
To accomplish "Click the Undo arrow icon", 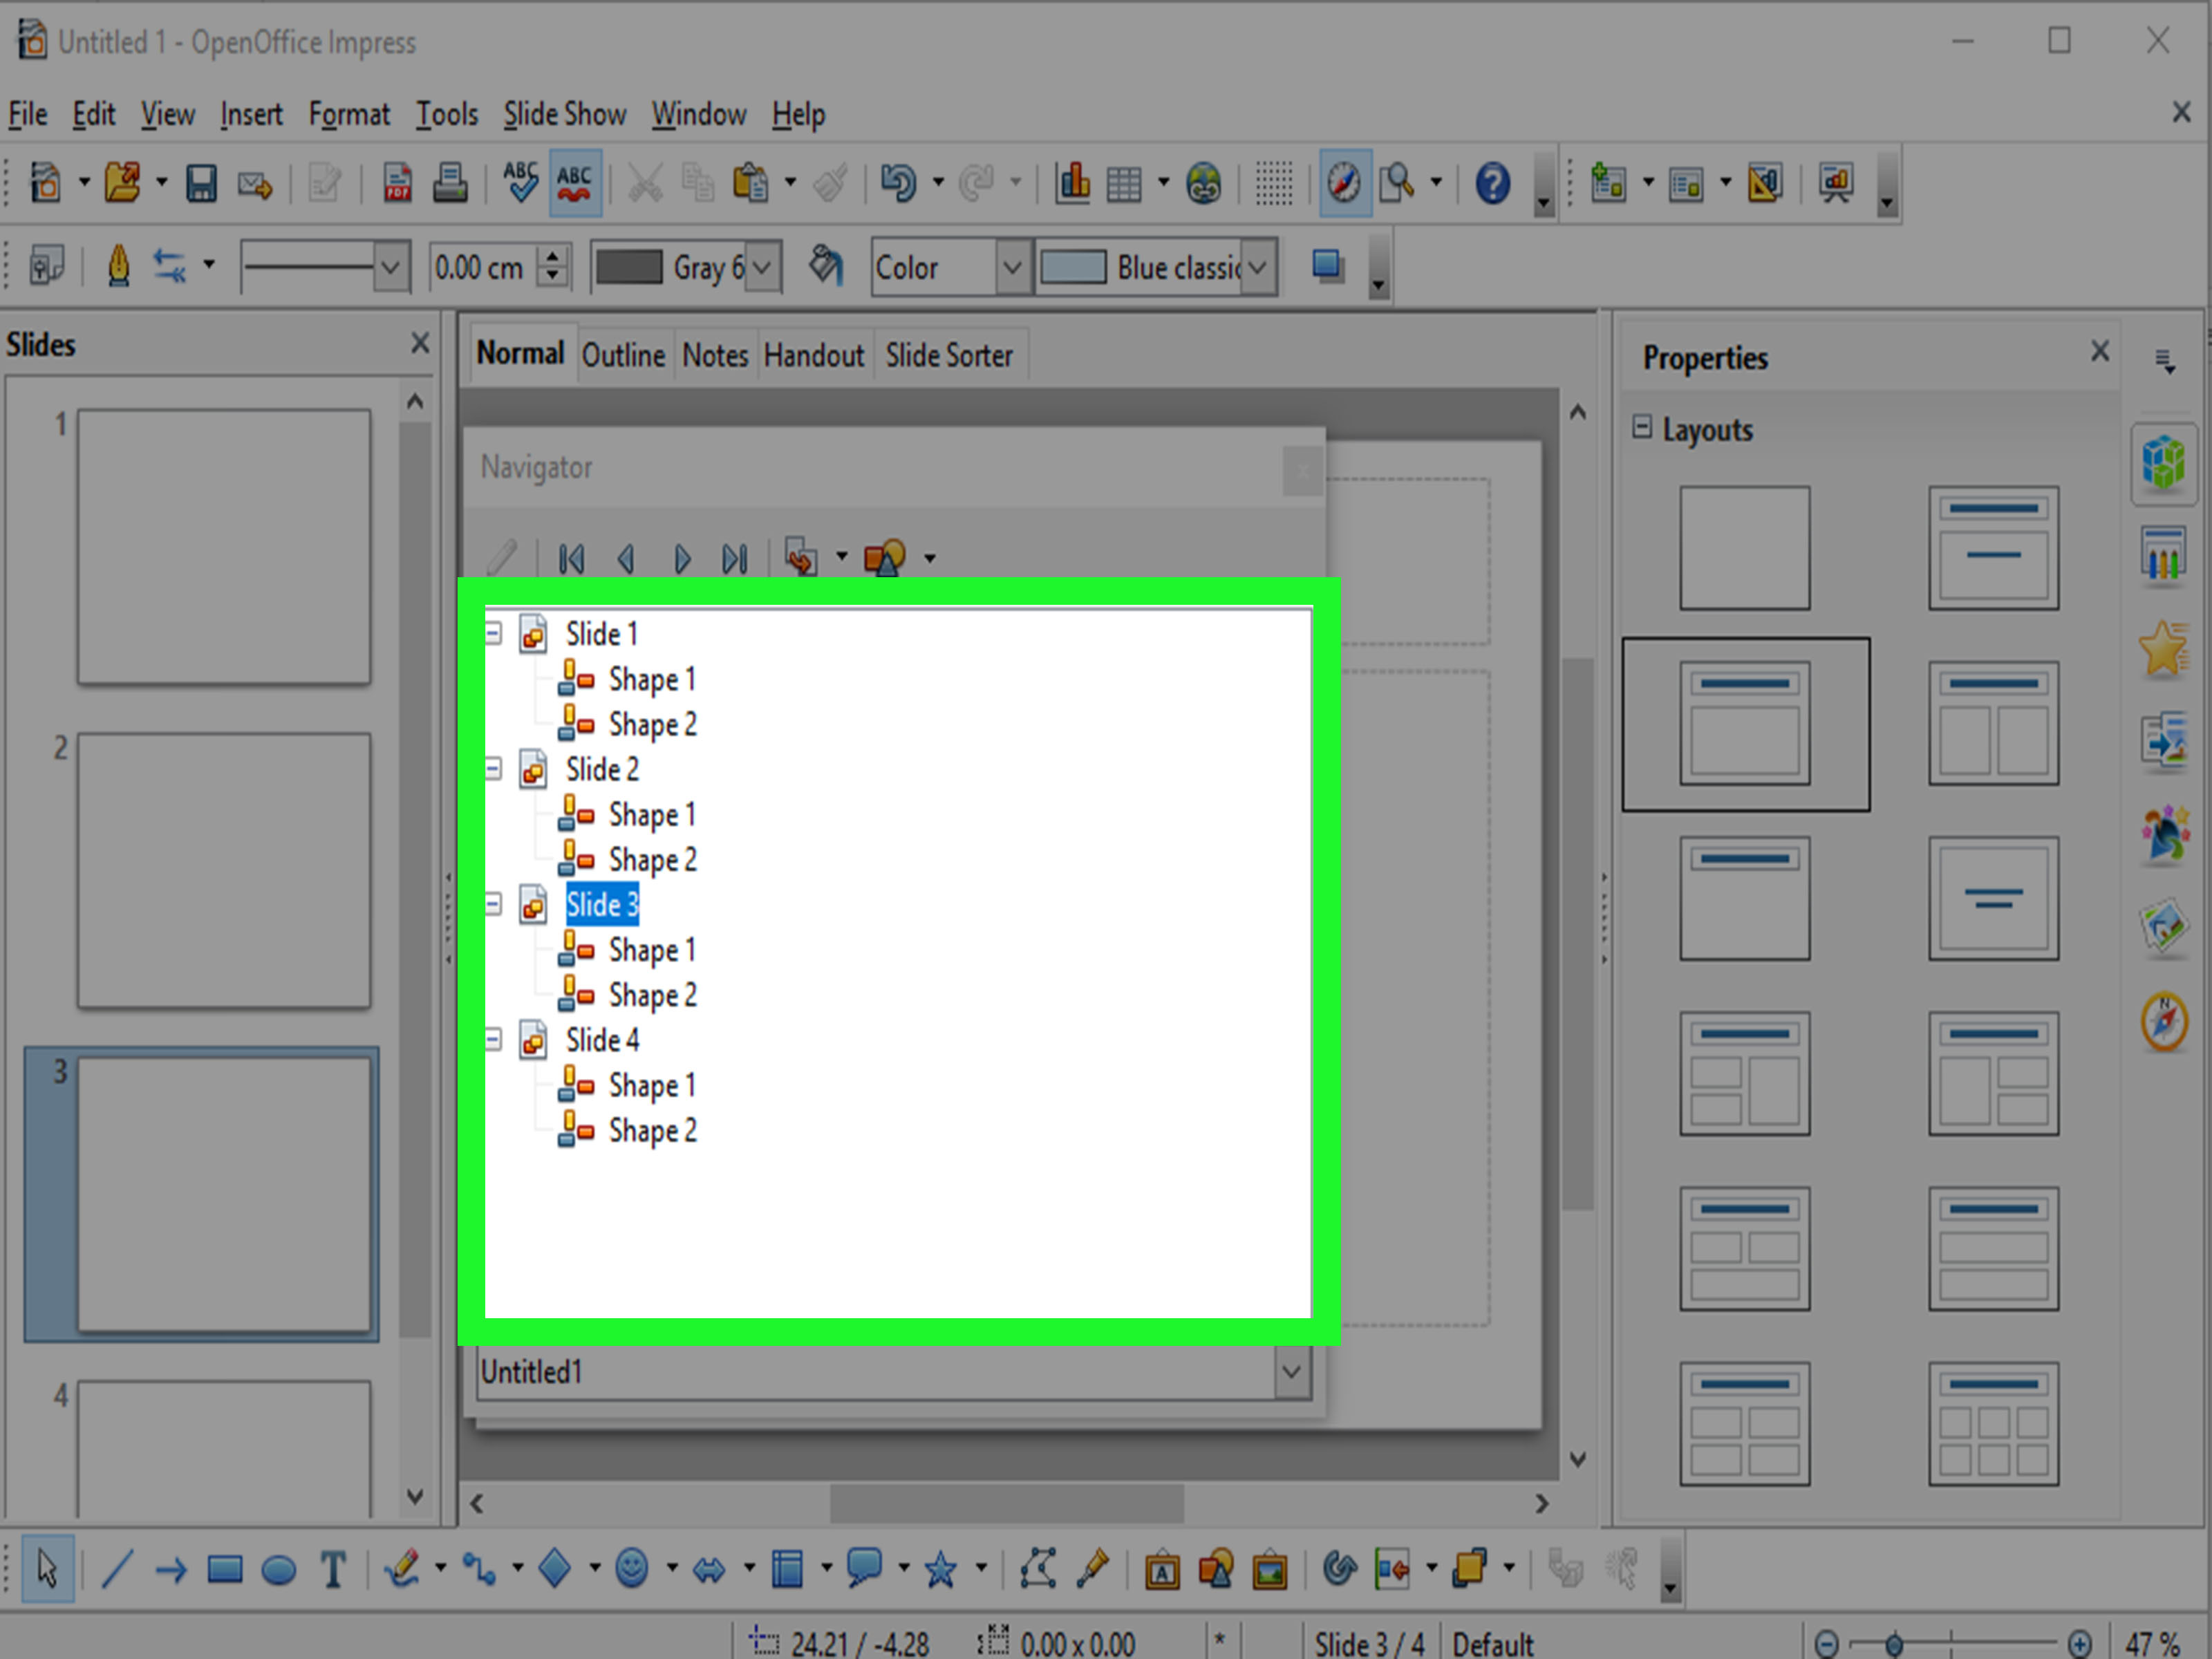I will point(897,184).
